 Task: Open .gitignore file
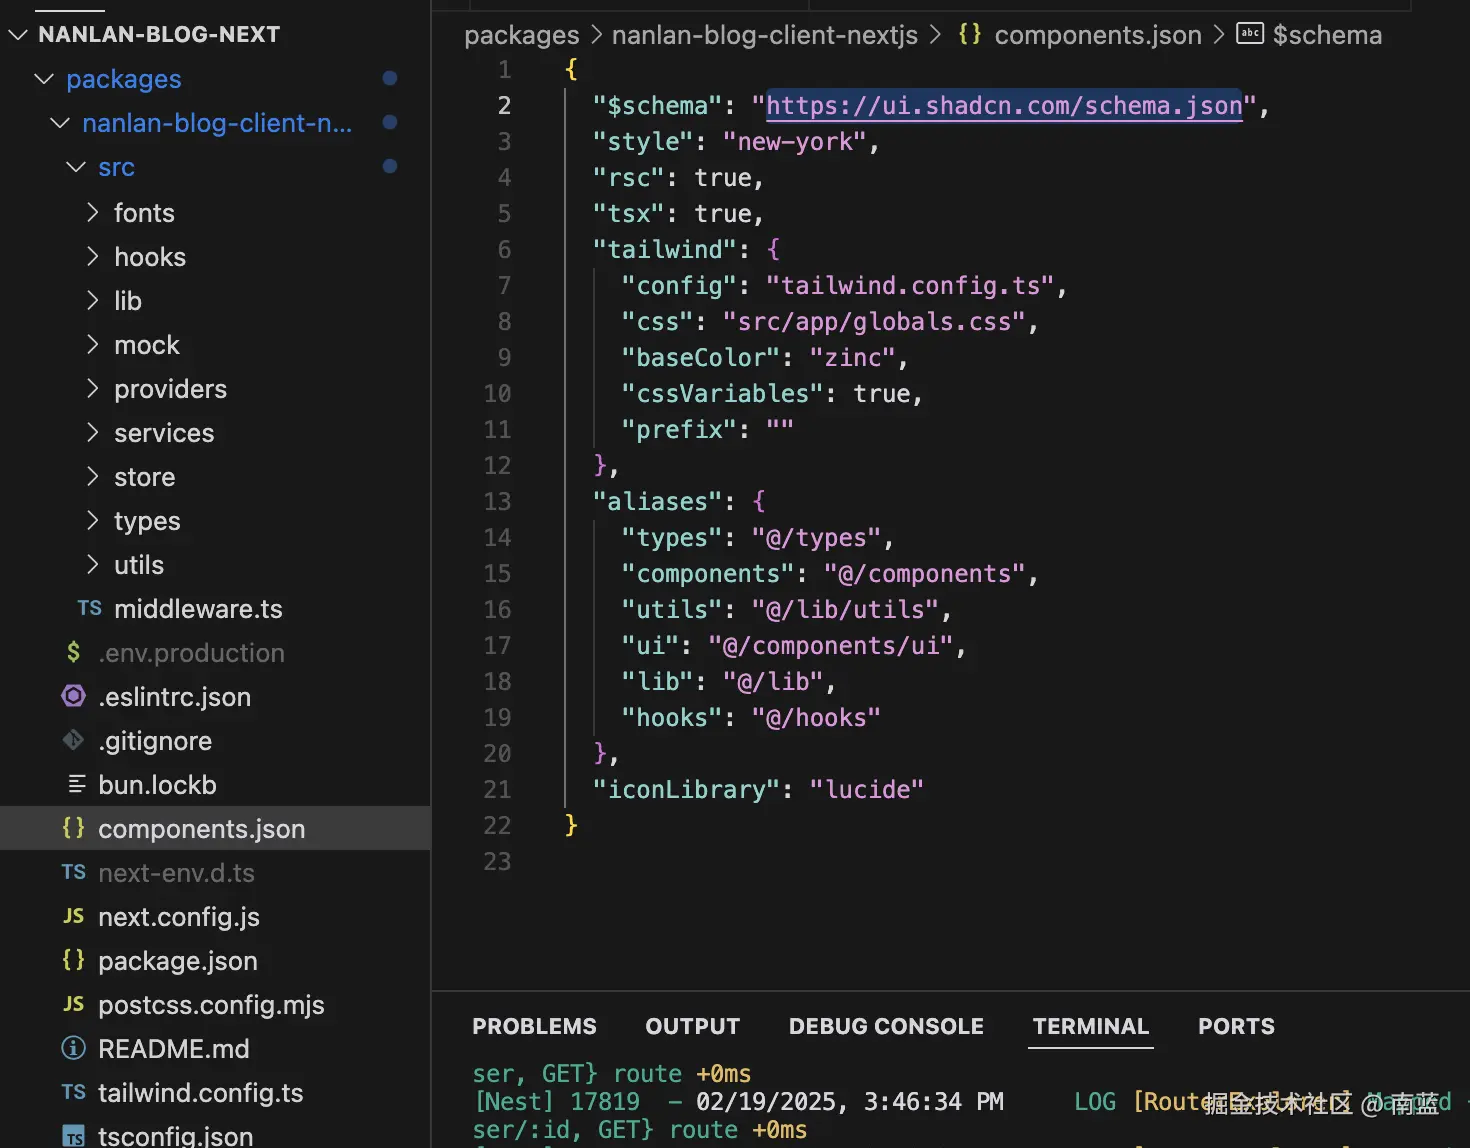click(155, 740)
